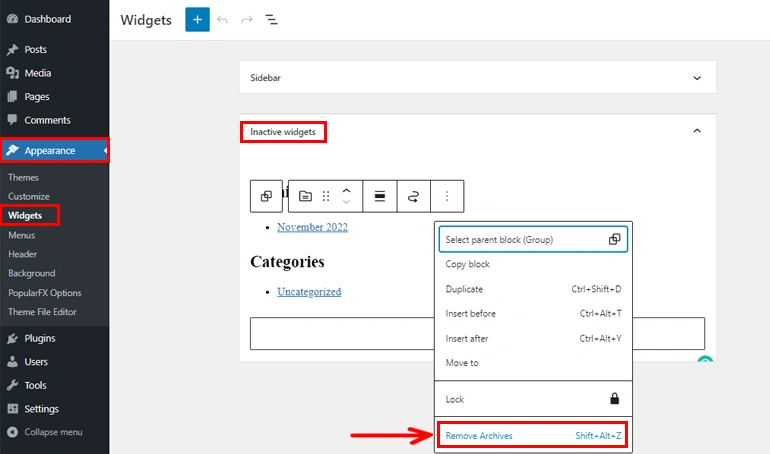
Task: Open Themes submenu item
Action: (23, 177)
